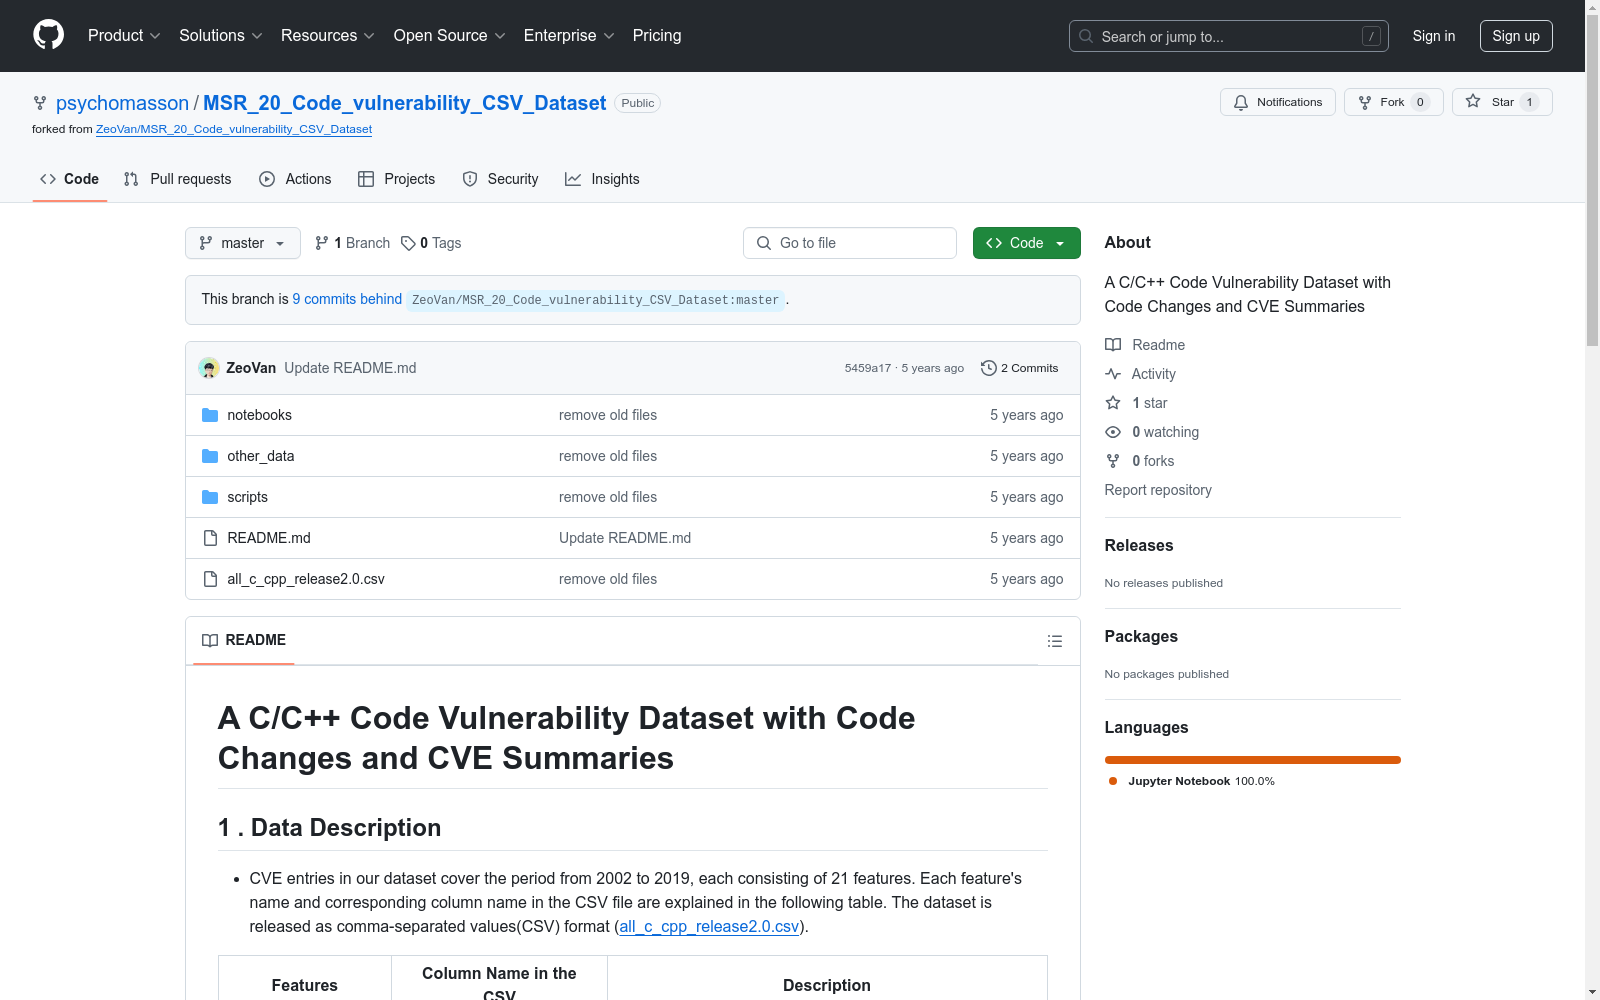1600x1000 pixels.
Task: Open the Insights tab
Action: (x=602, y=178)
